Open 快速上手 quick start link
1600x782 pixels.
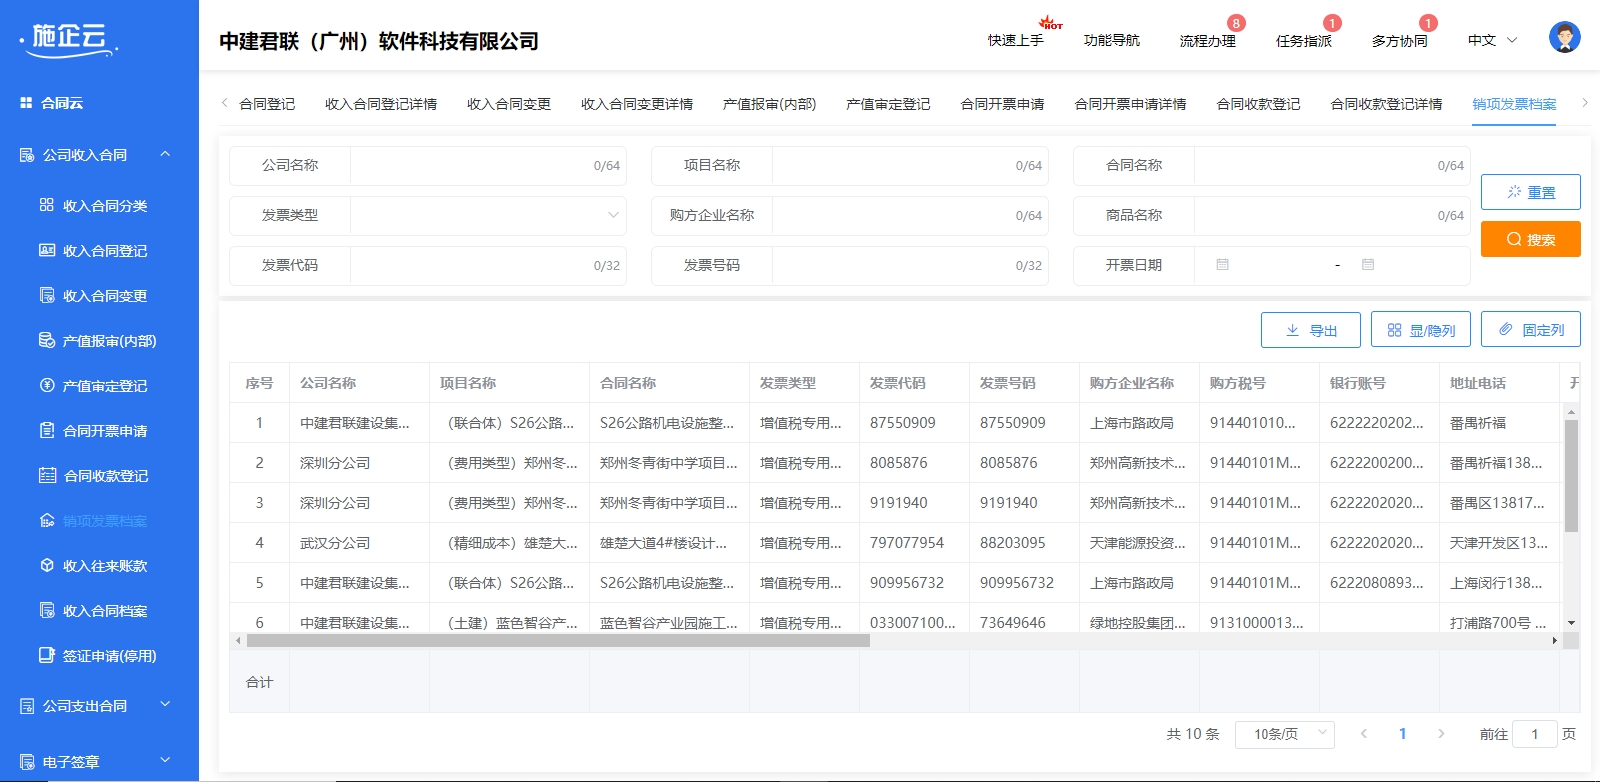(x=1016, y=40)
